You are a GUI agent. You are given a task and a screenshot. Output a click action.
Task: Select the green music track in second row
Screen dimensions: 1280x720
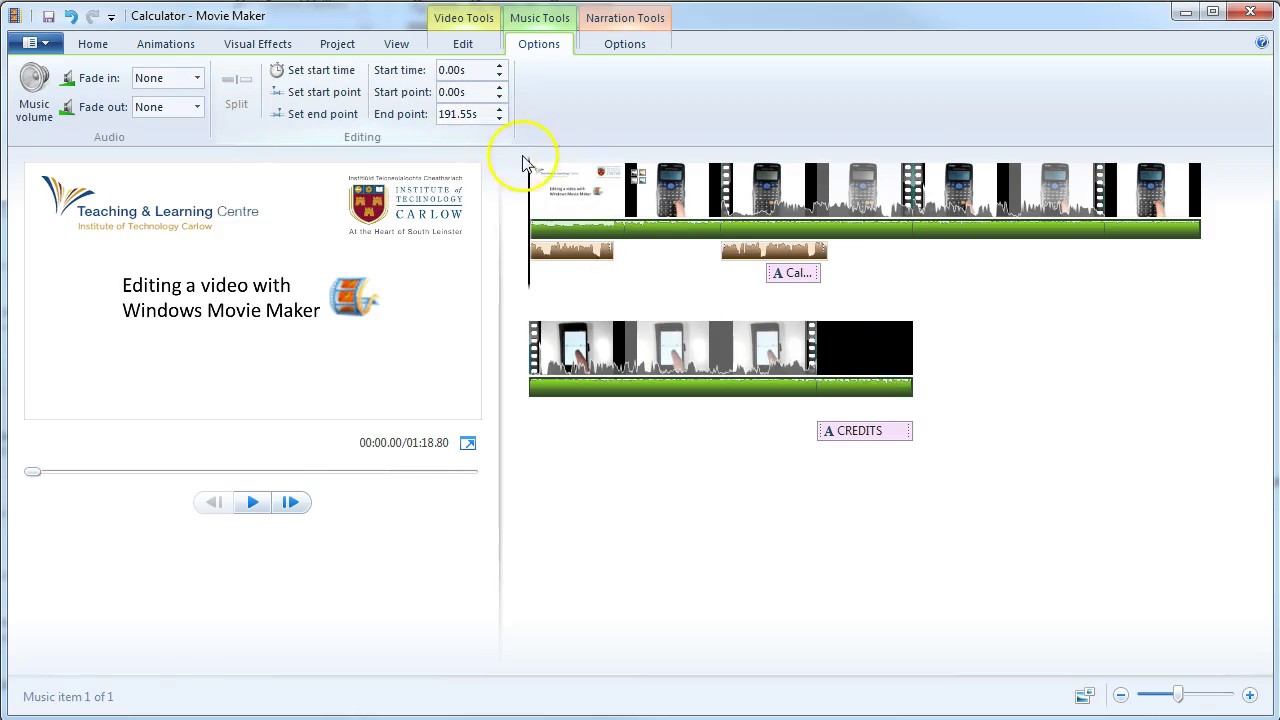click(x=721, y=386)
